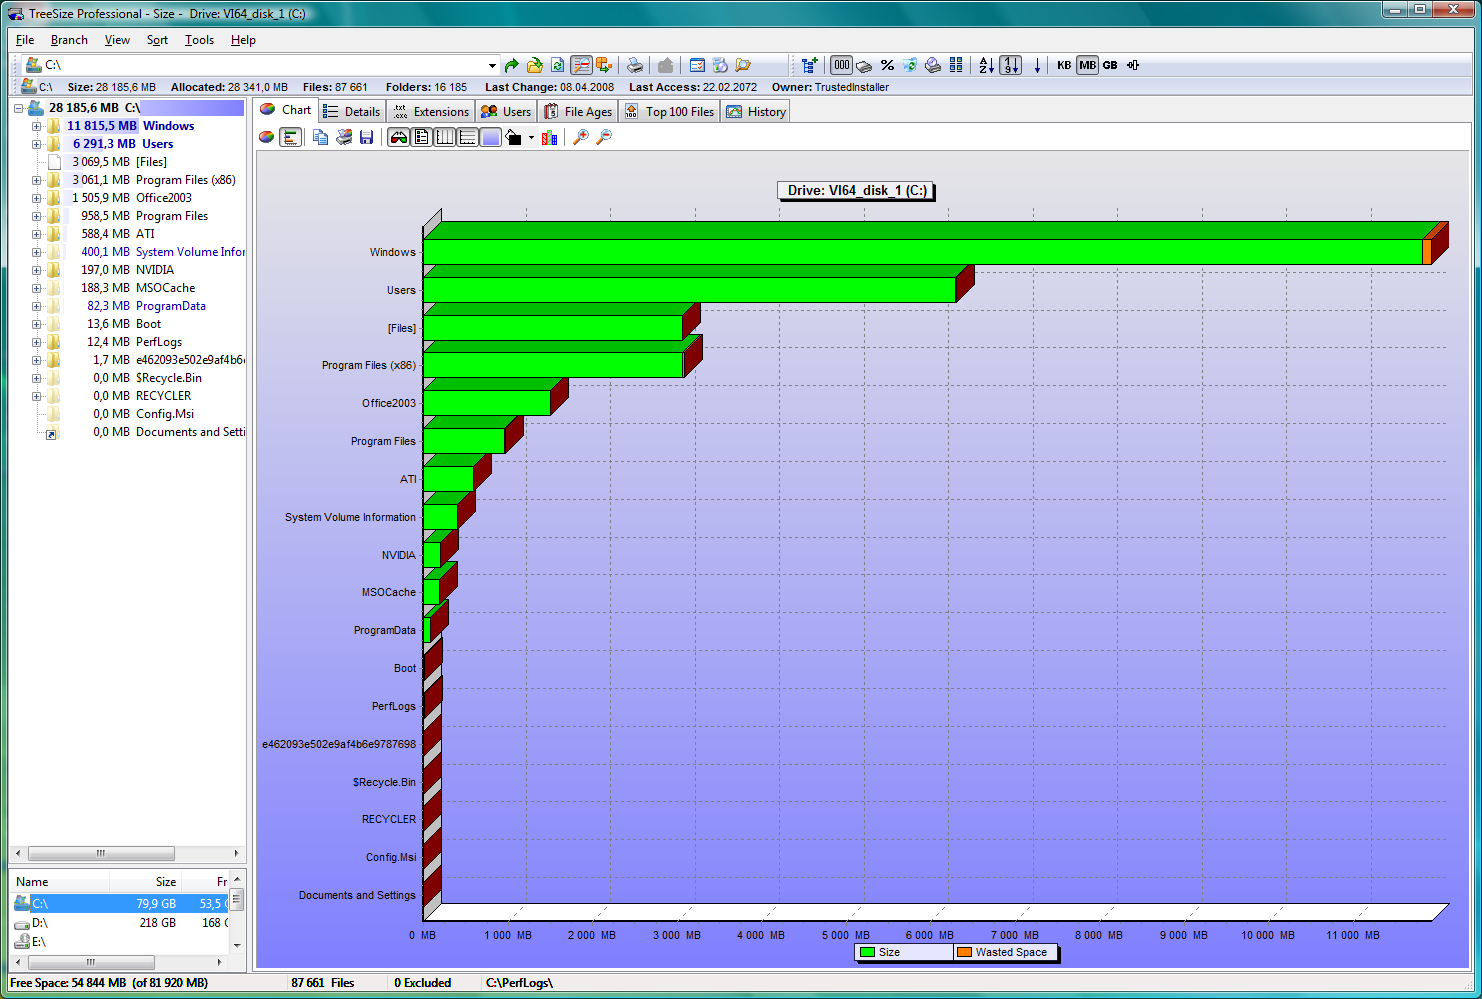Click the green Size legend swatch
The image size is (1482, 999).
click(867, 952)
